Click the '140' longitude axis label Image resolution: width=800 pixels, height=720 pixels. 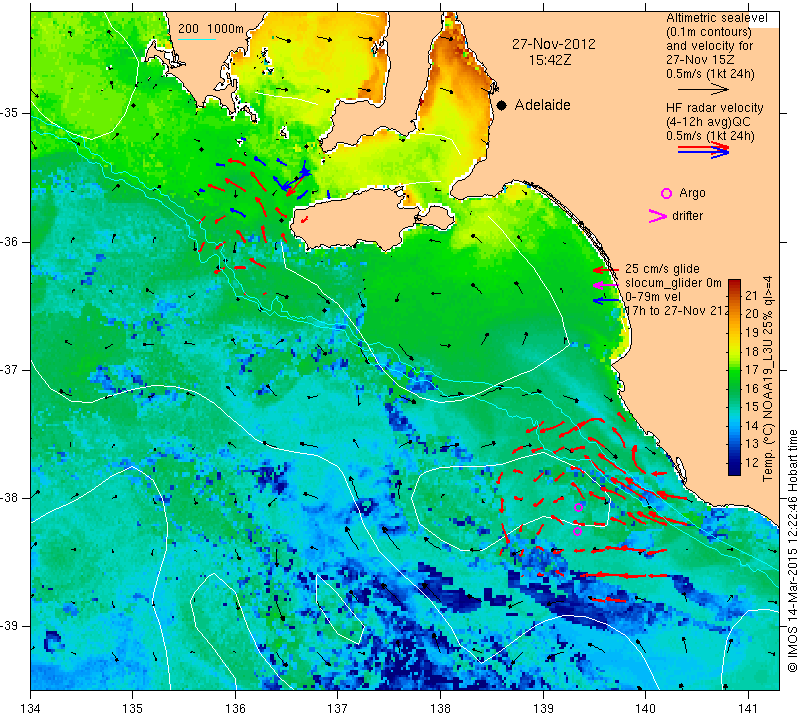click(645, 709)
